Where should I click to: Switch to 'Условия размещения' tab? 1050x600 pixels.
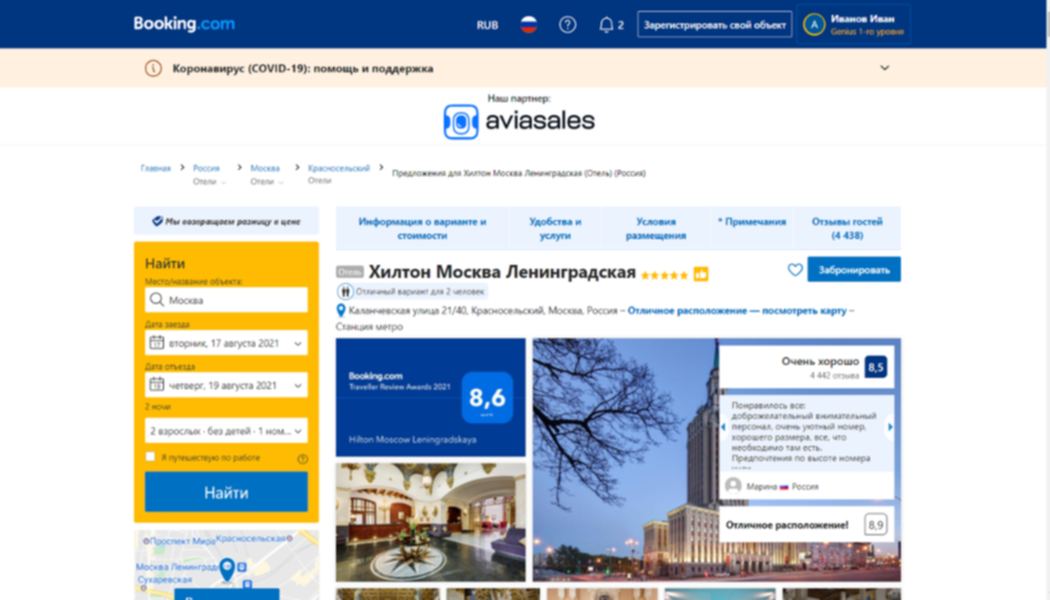[656, 228]
